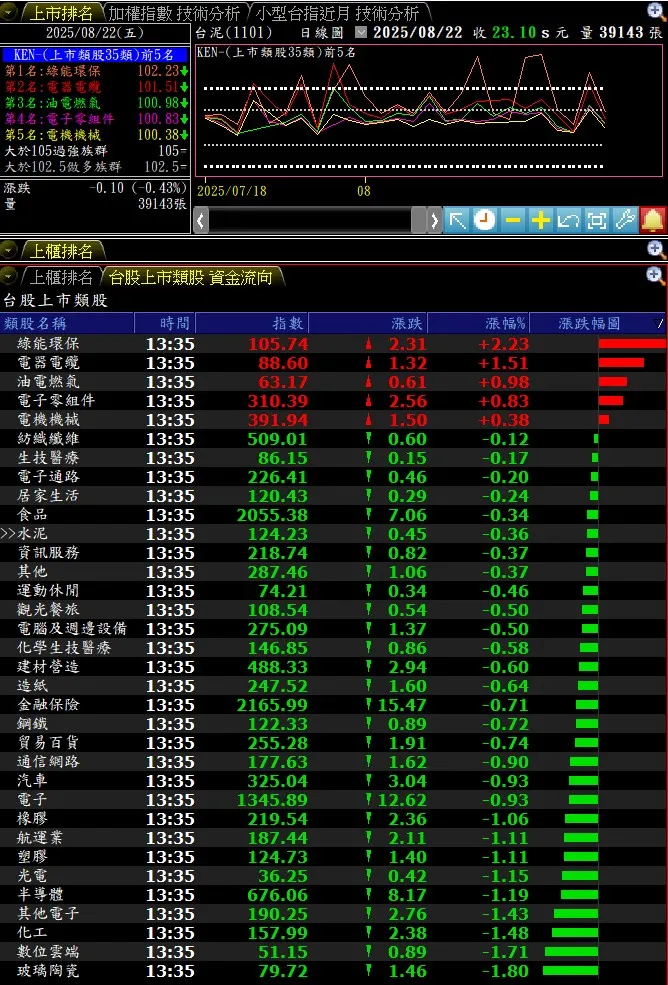
Task: Click magnifier icon in top chart panel
Action: pyautogui.click(x=655, y=11)
